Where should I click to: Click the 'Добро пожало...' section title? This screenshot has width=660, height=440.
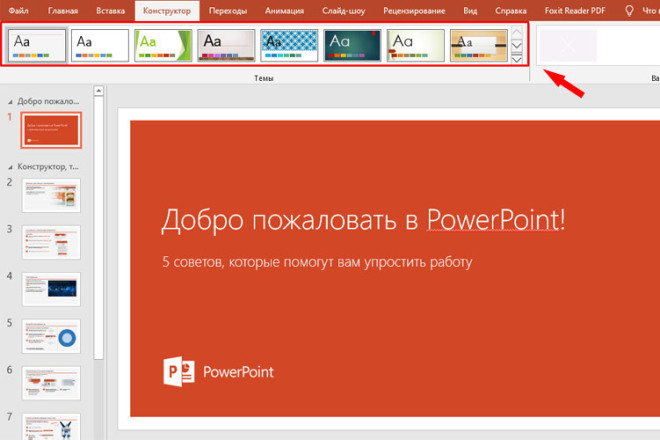coord(48,101)
